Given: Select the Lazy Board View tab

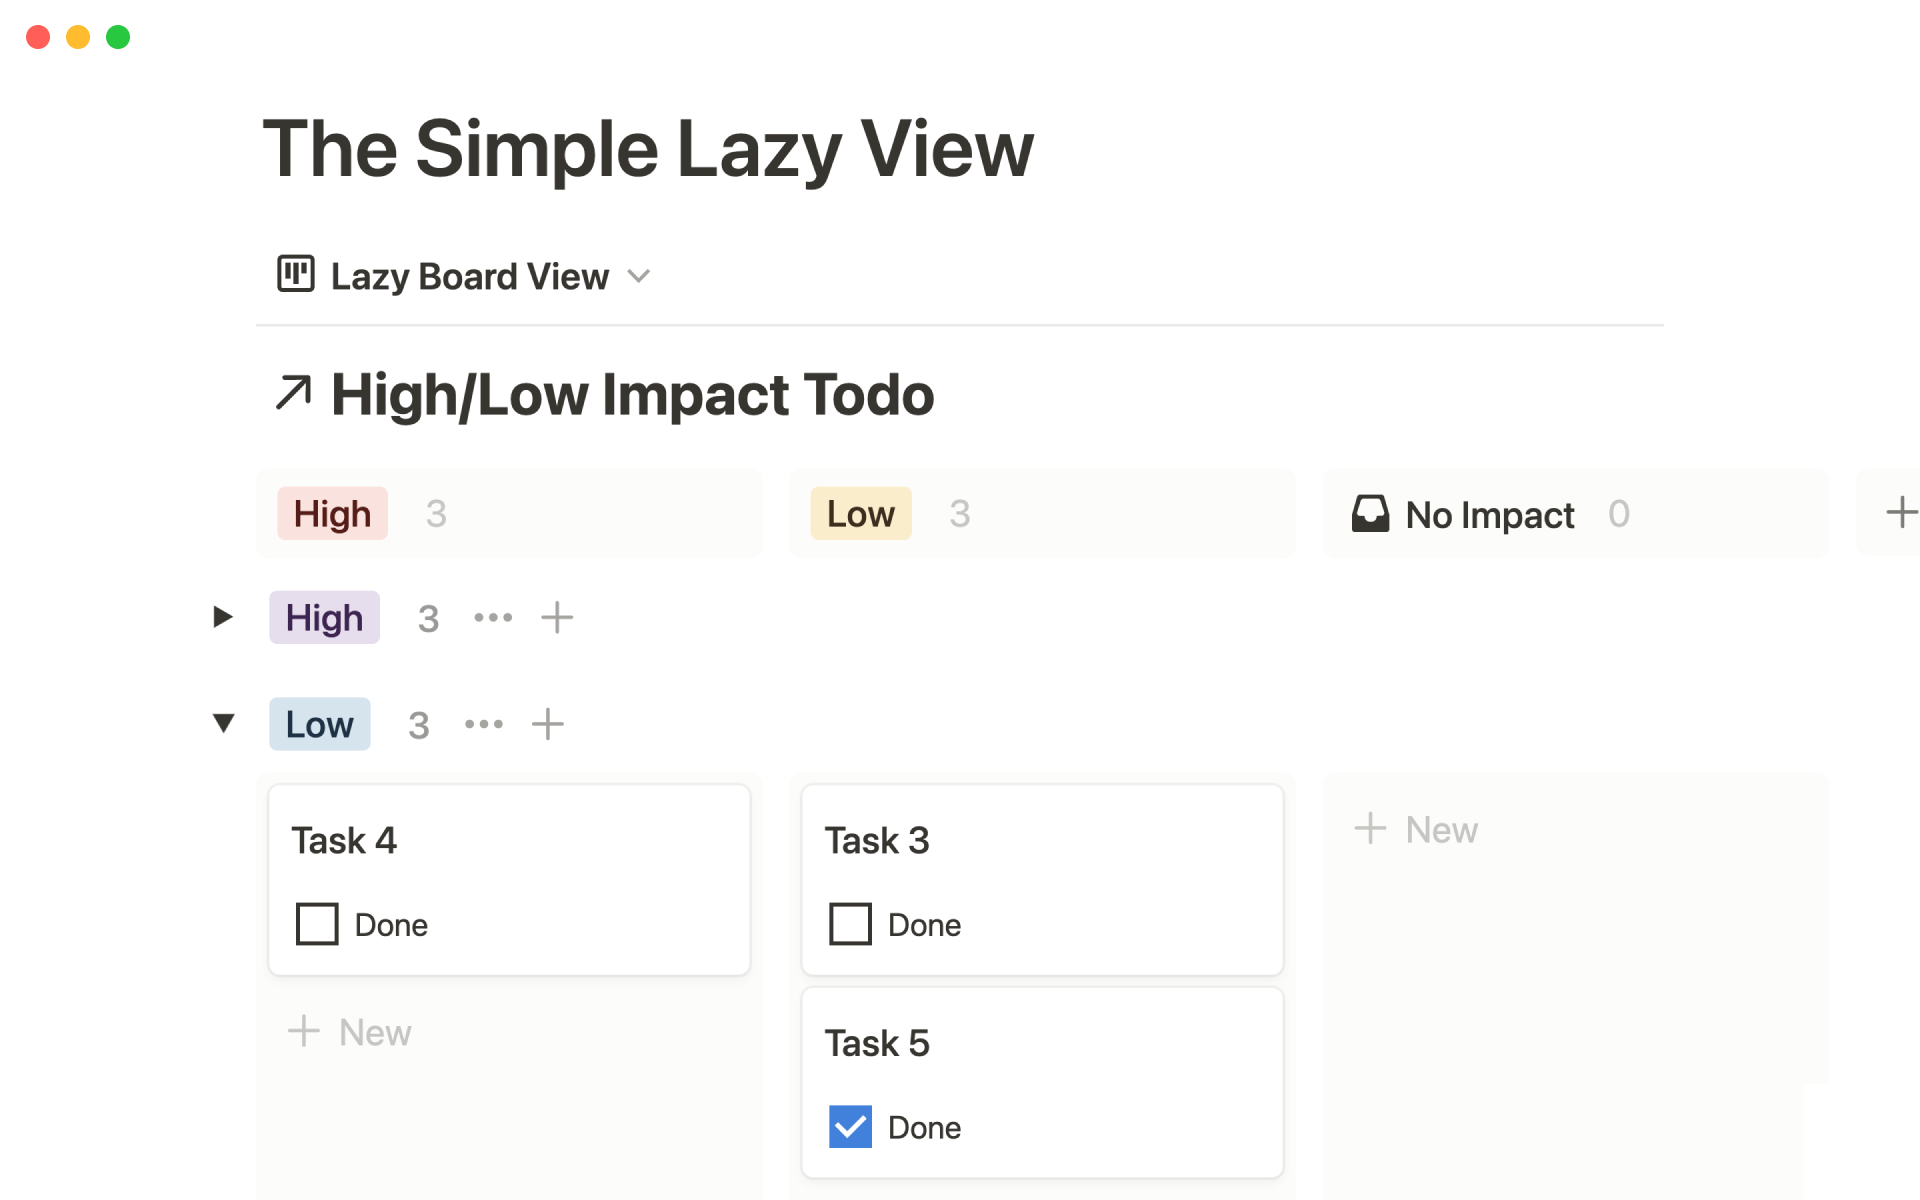Looking at the screenshot, I should [x=469, y=276].
